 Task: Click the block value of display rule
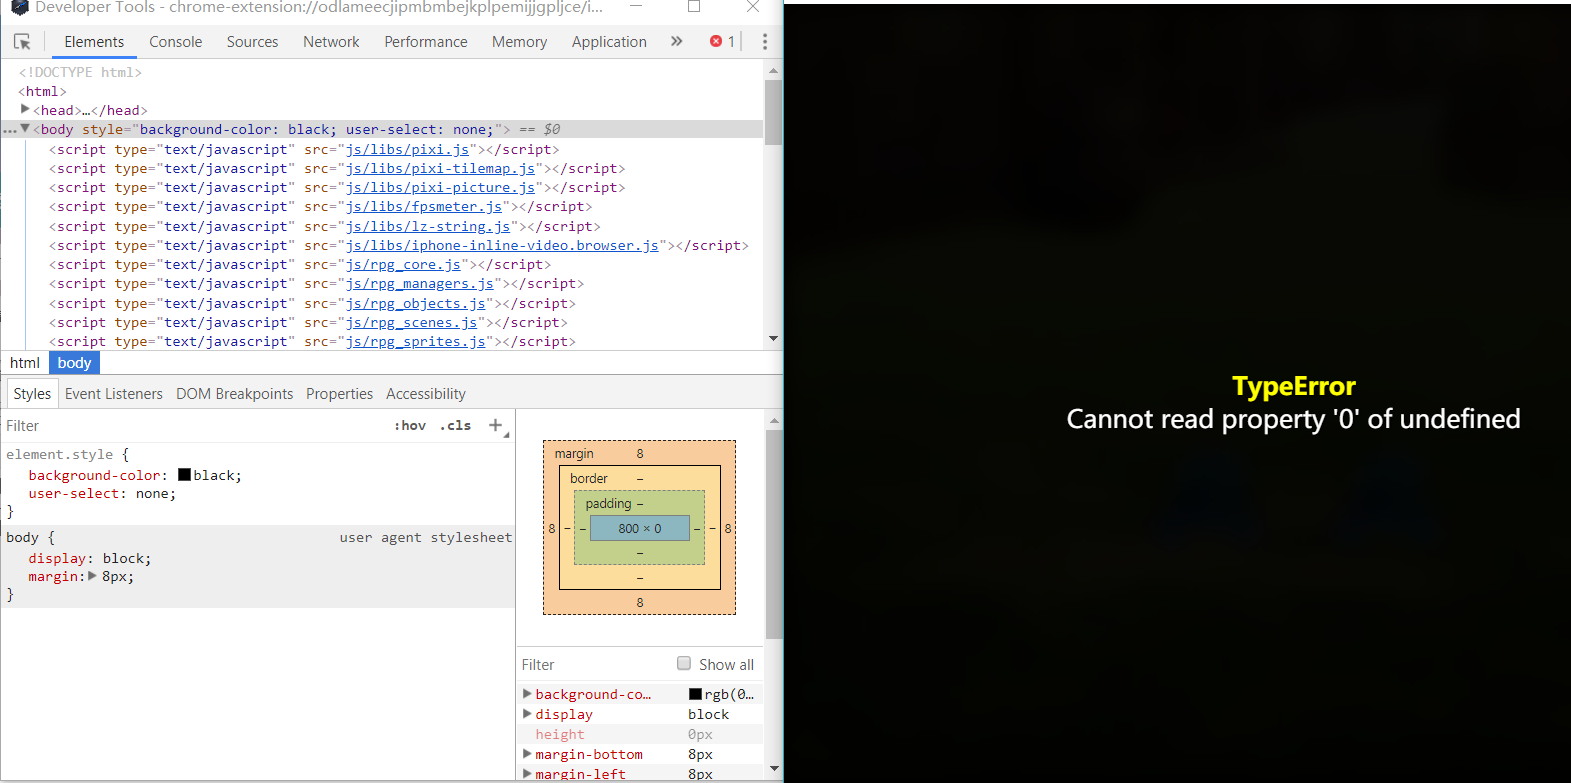tap(123, 558)
